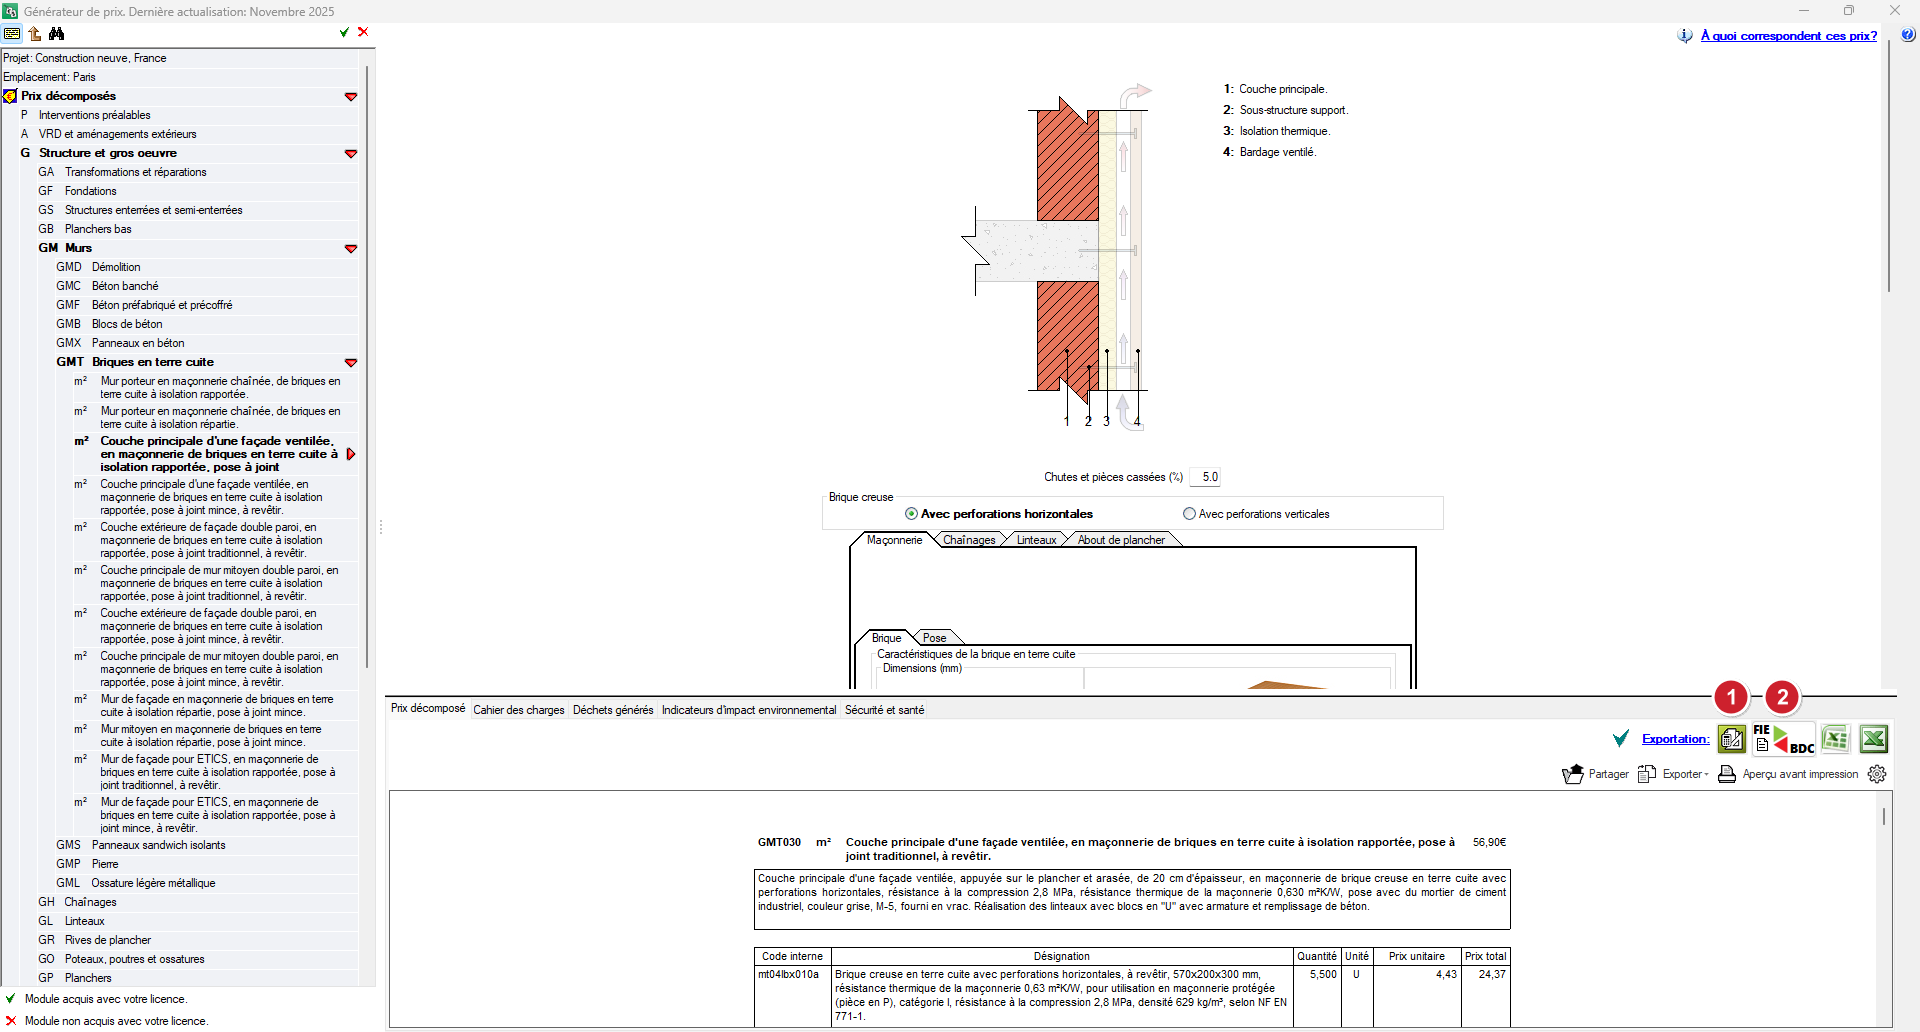The width and height of the screenshot is (1920, 1032).
Task: Switch to the 'Cahier des charges' tab
Action: [x=518, y=710]
